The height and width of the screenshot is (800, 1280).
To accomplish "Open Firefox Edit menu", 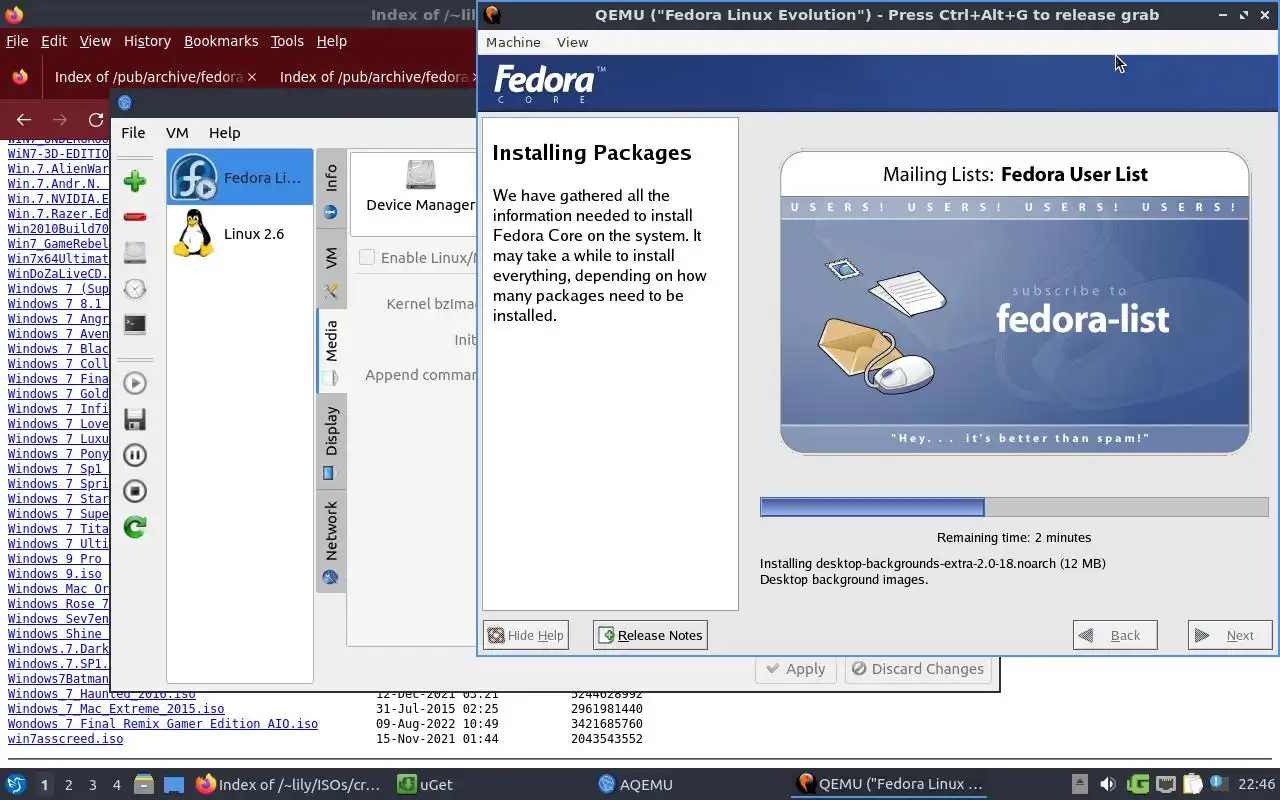I will pos(54,41).
